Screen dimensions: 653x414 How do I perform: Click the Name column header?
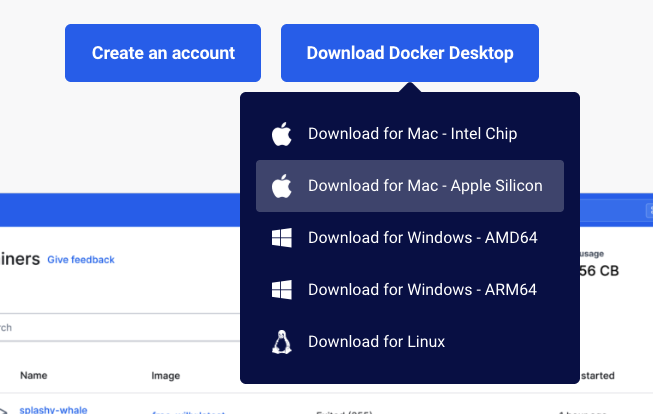click(x=34, y=375)
